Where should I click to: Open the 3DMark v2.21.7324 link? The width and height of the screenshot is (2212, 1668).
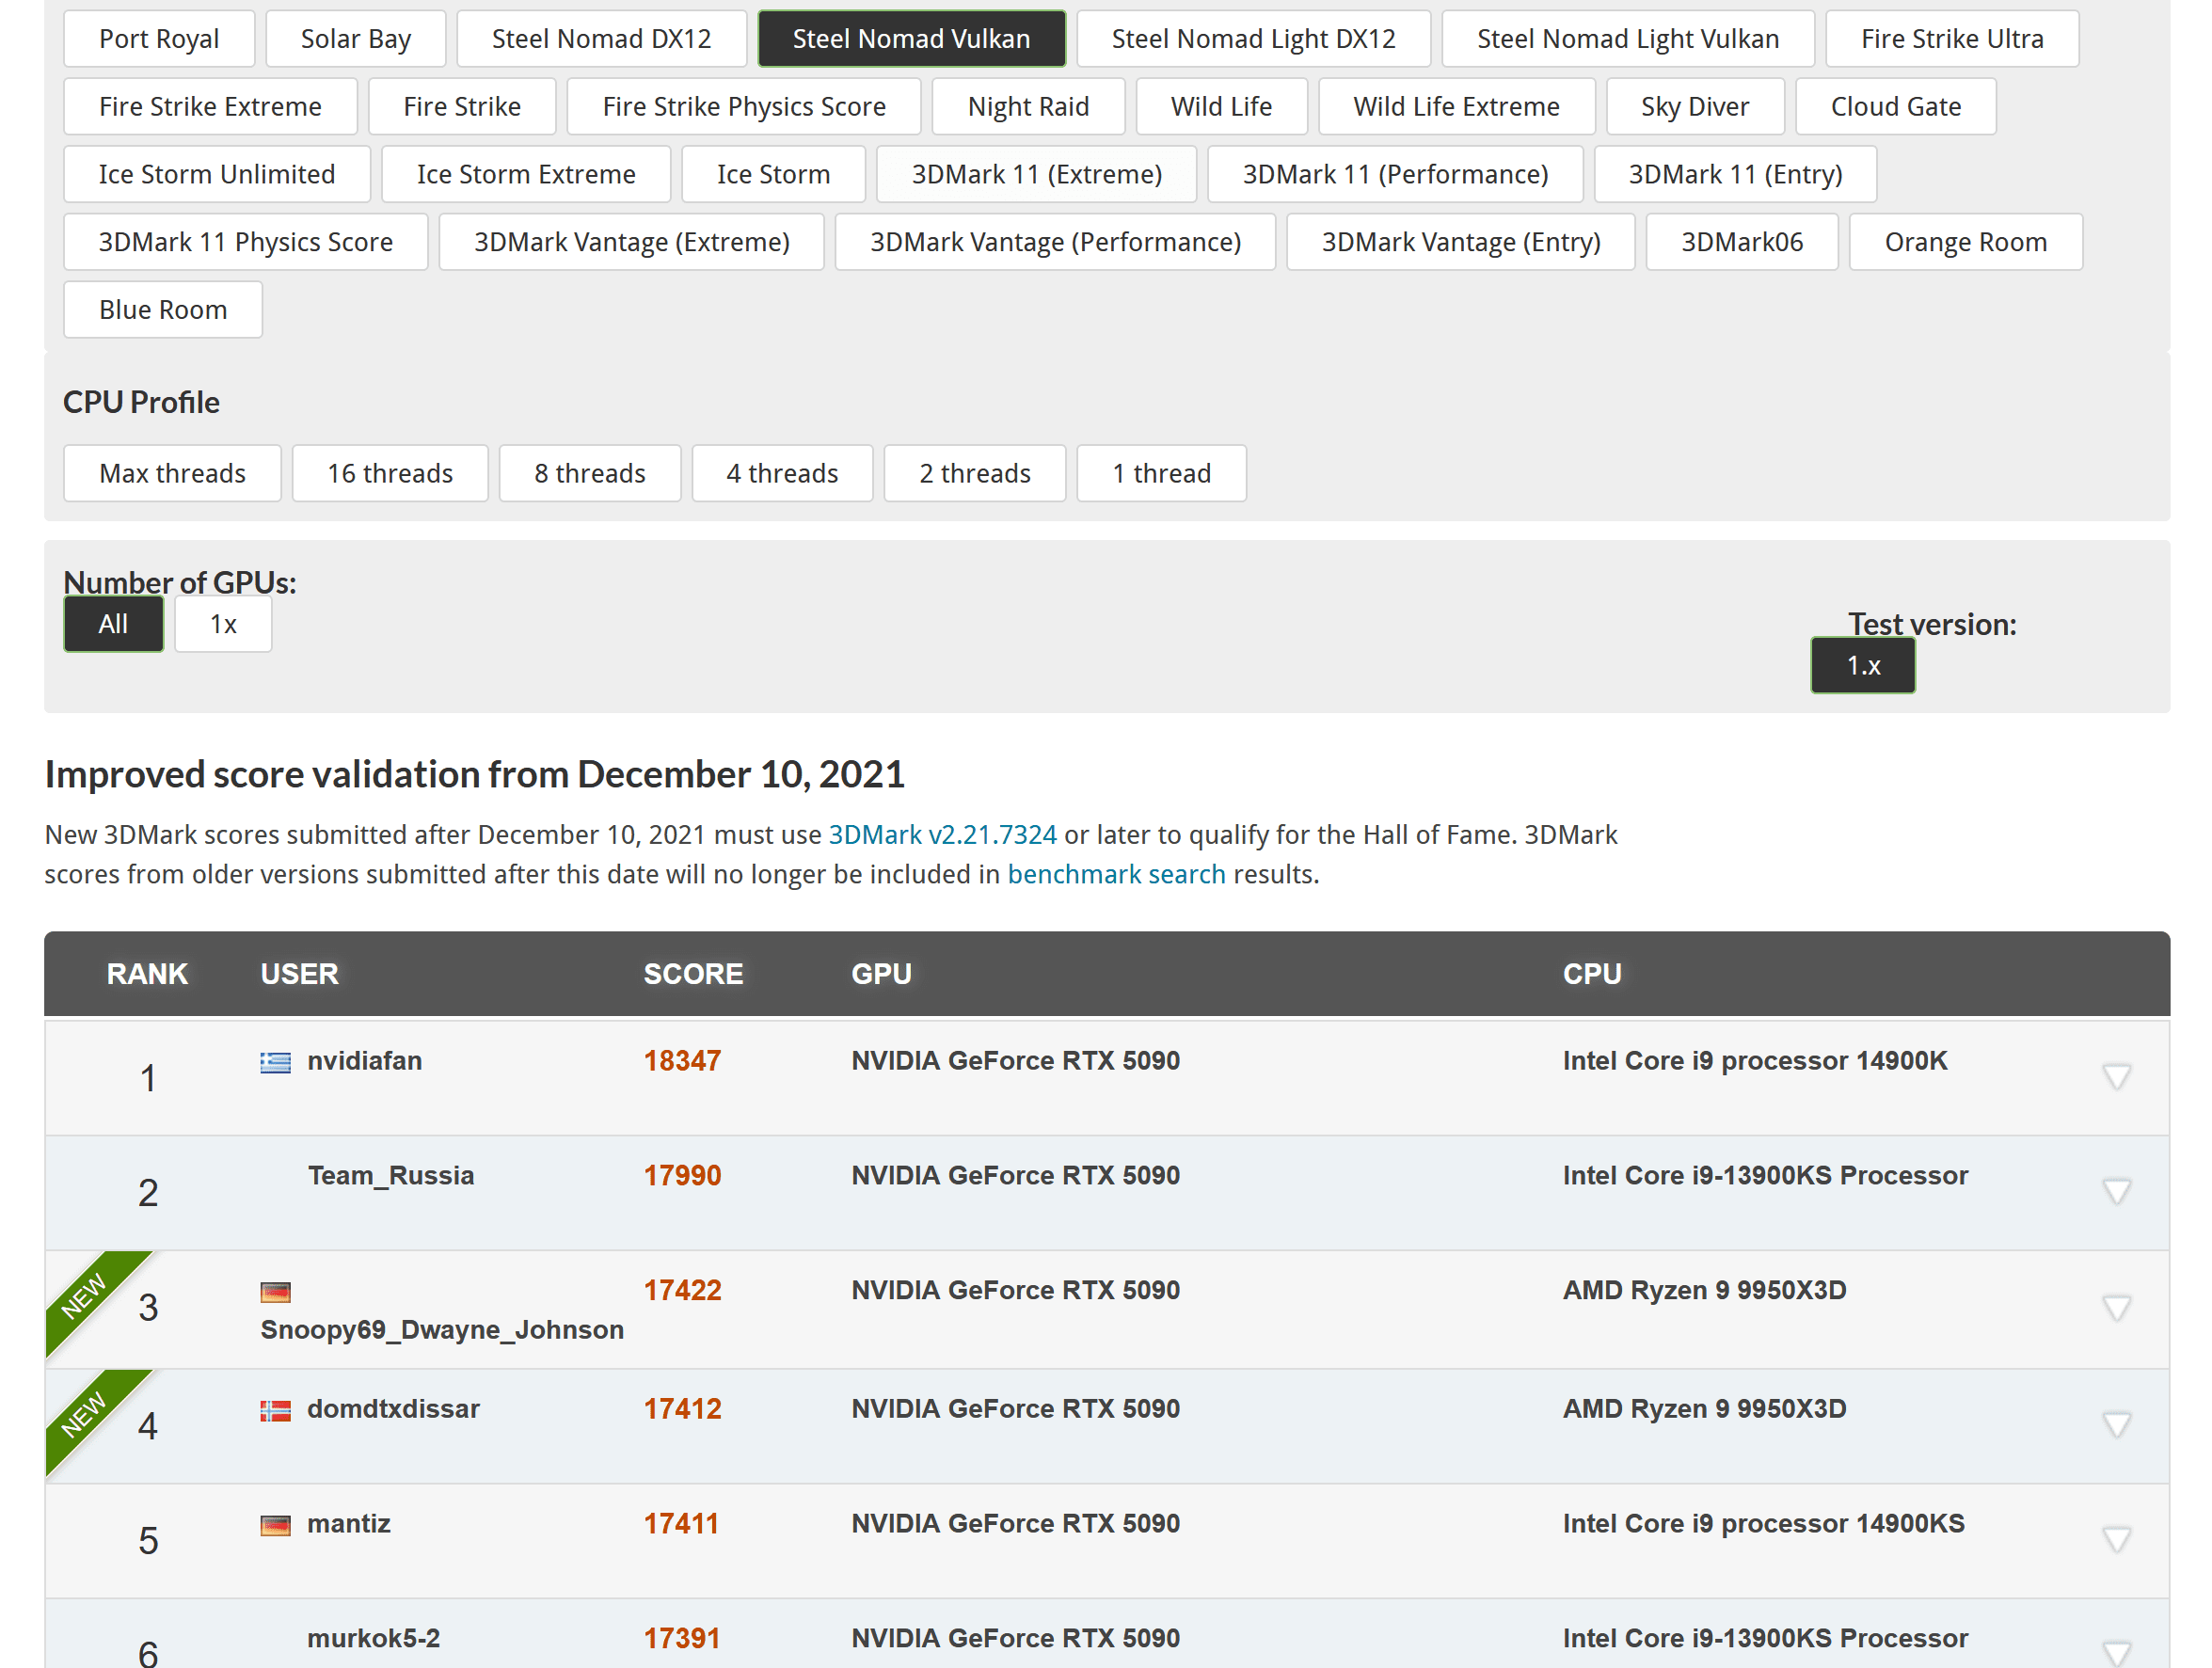pyautogui.click(x=942, y=835)
